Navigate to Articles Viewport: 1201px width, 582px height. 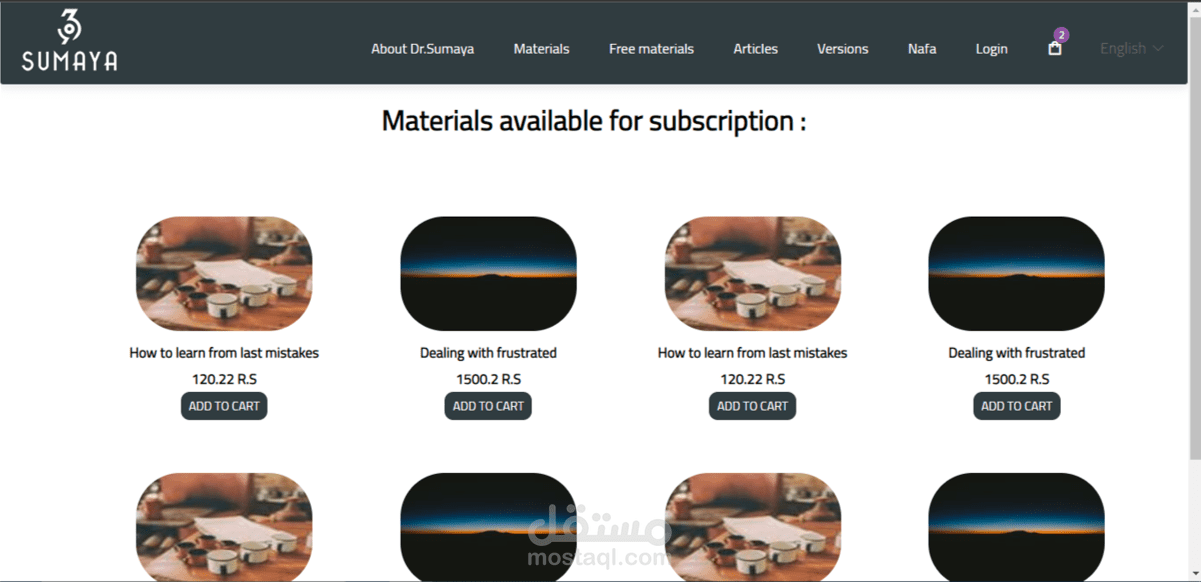pyautogui.click(x=755, y=48)
